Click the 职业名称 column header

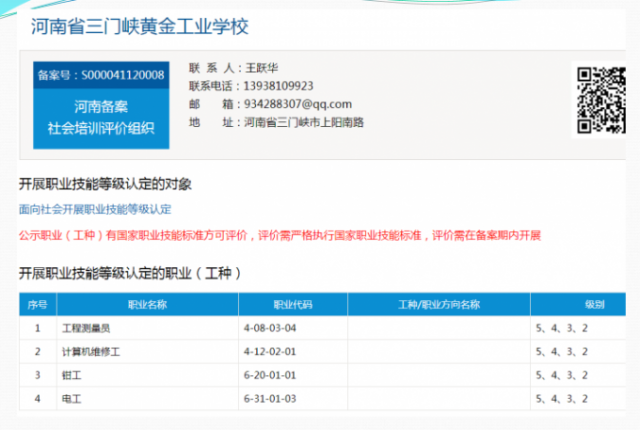pyautogui.click(x=147, y=304)
